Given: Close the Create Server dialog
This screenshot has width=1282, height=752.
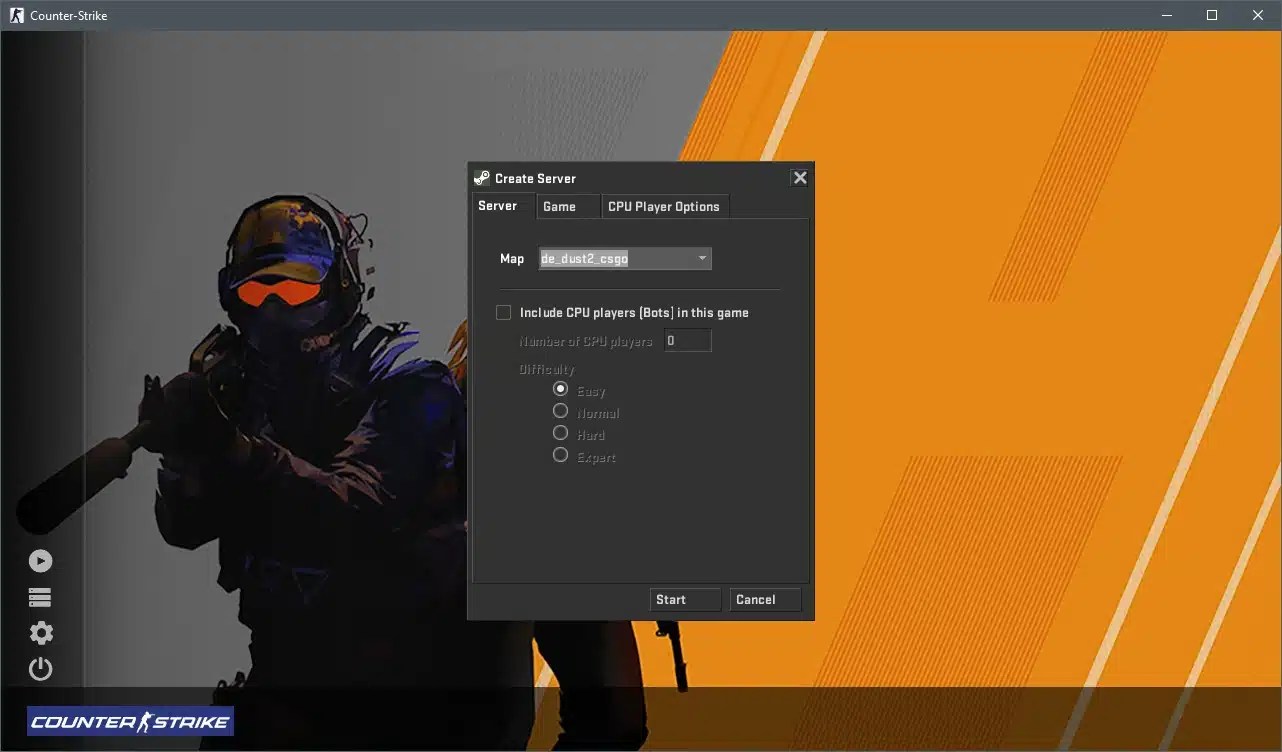Looking at the screenshot, I should [x=800, y=178].
